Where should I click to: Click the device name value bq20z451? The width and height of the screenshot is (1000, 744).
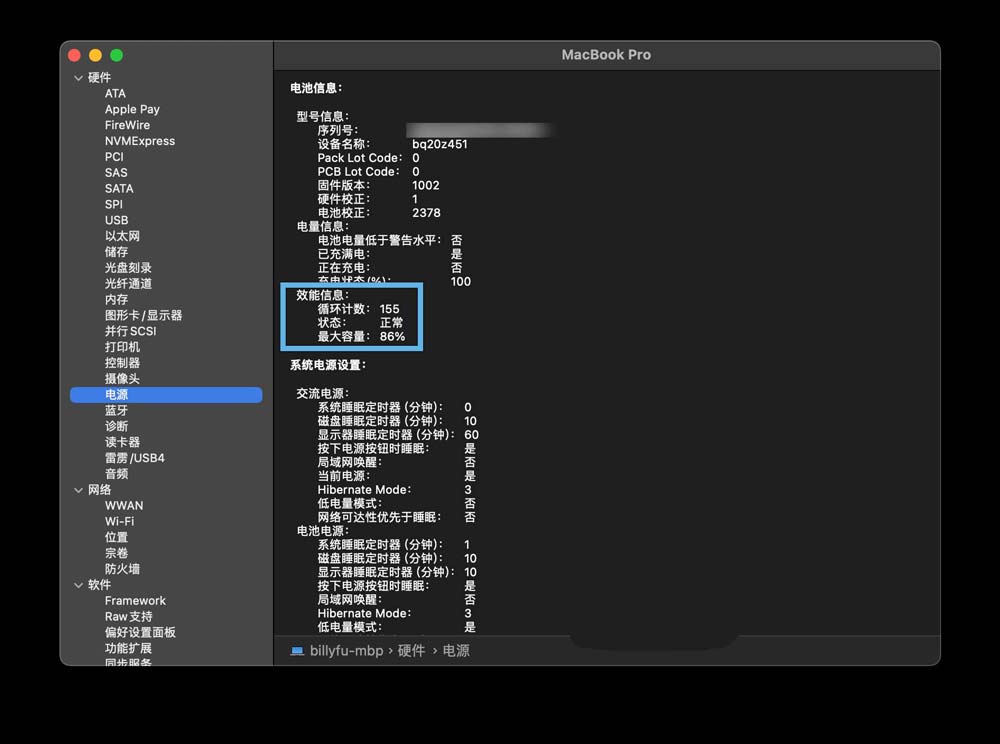[440, 144]
